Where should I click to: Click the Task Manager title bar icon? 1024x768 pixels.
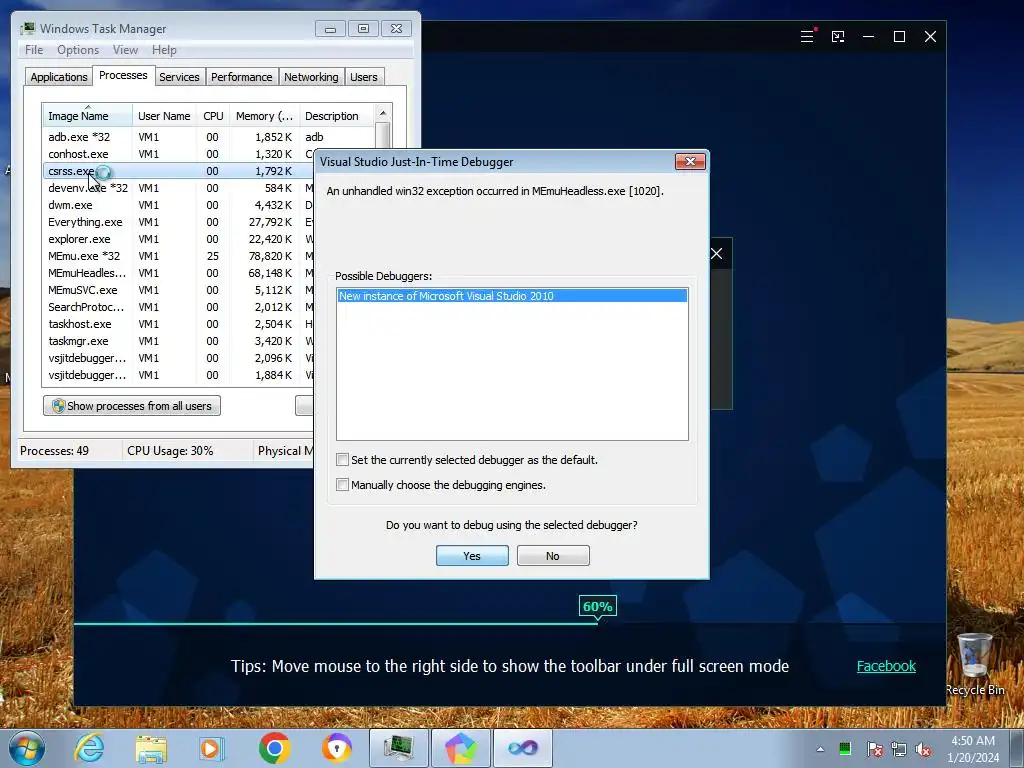coord(27,29)
